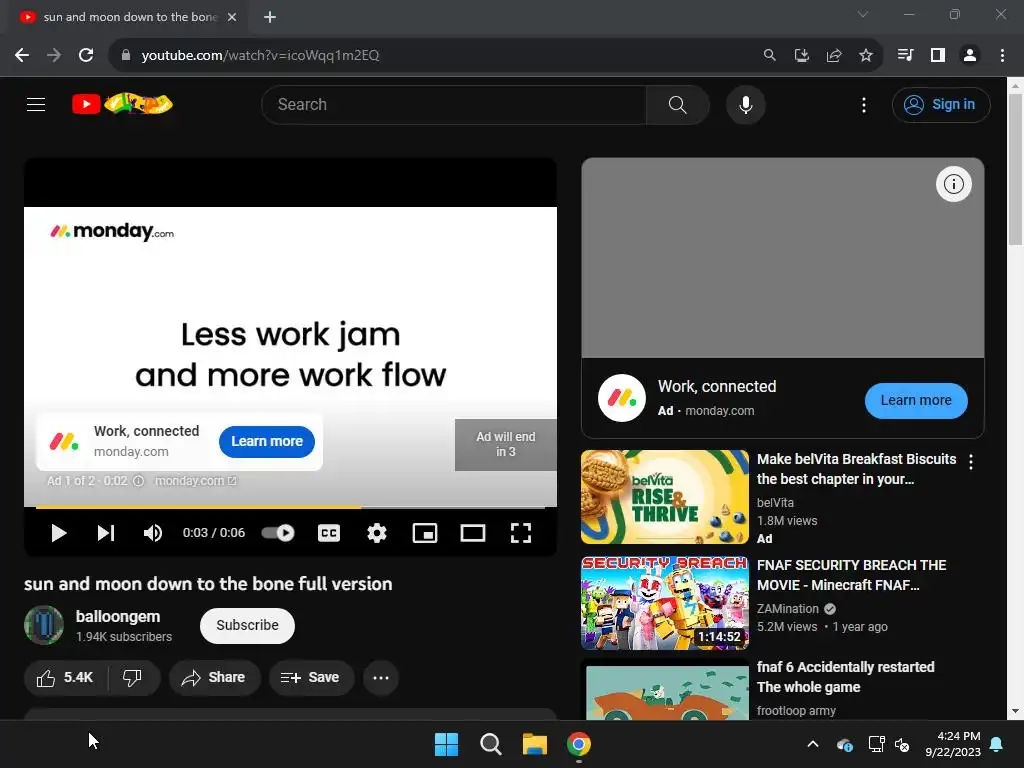Open the ad info icon in sidebar ad
The height and width of the screenshot is (768, 1024).
[953, 184]
